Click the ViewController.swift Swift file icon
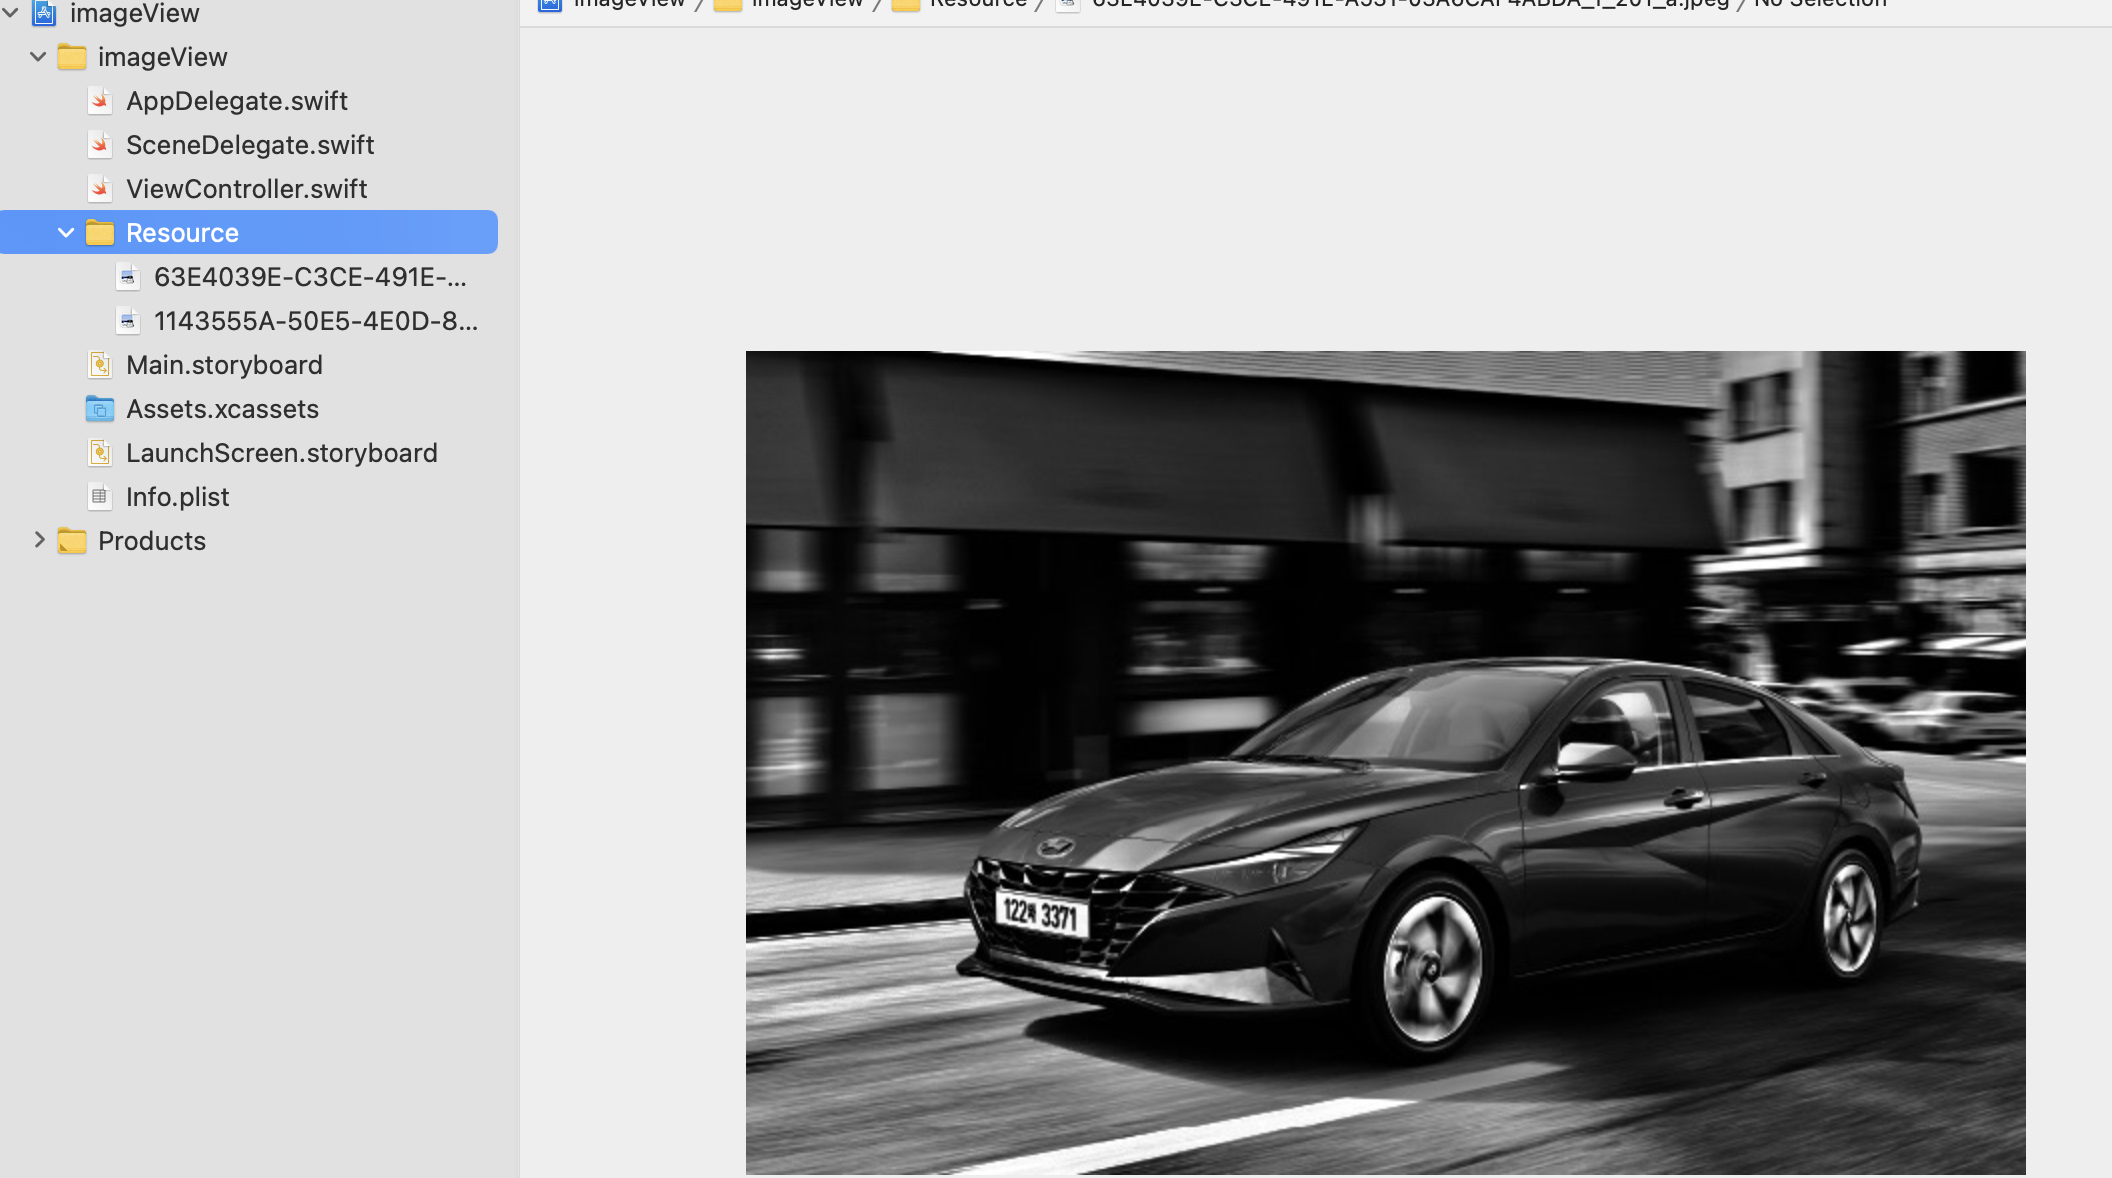This screenshot has width=2112, height=1178. click(99, 189)
